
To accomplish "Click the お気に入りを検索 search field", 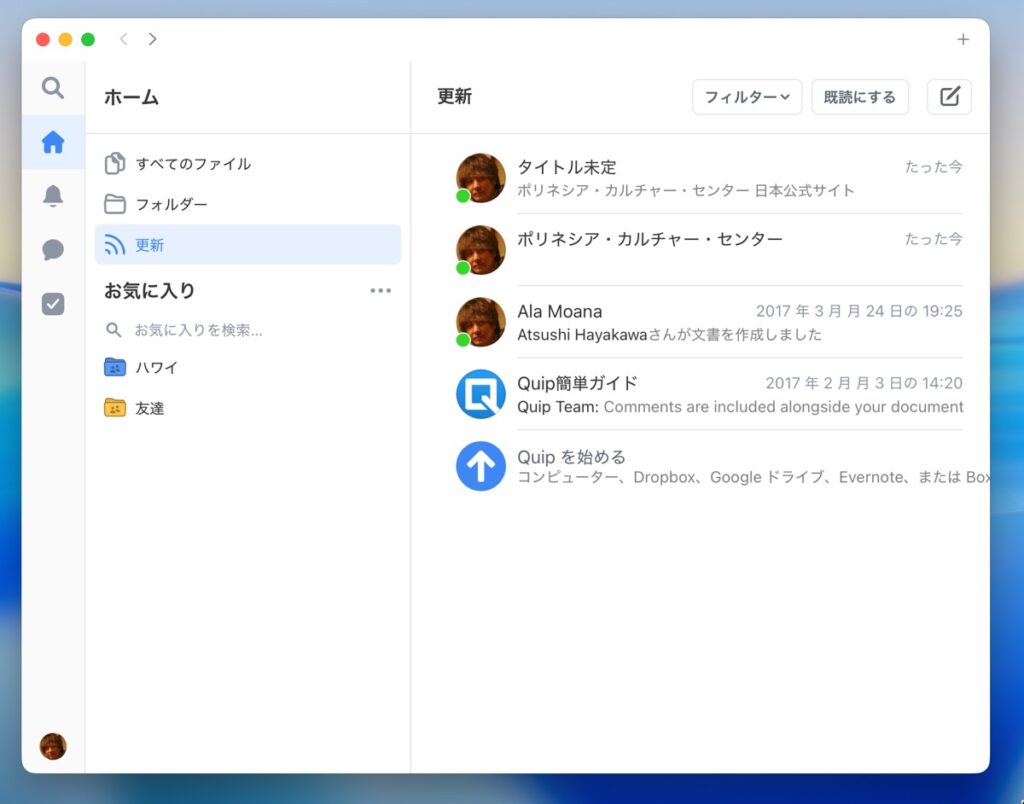I will point(198,330).
